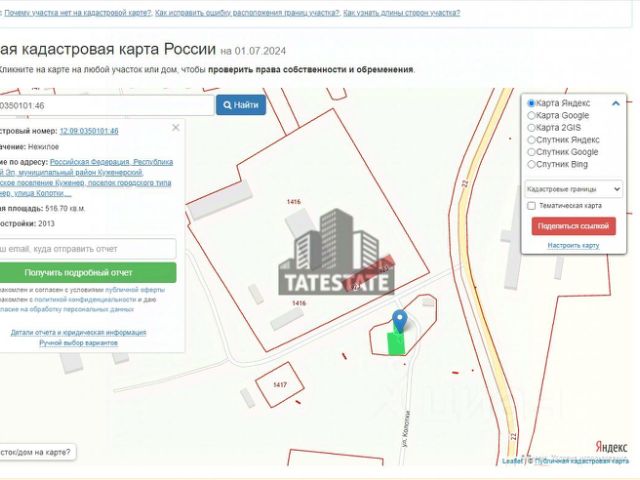This screenshot has width=640, height=480.
Task: Select Спутник Google radio option
Action: coord(531,152)
